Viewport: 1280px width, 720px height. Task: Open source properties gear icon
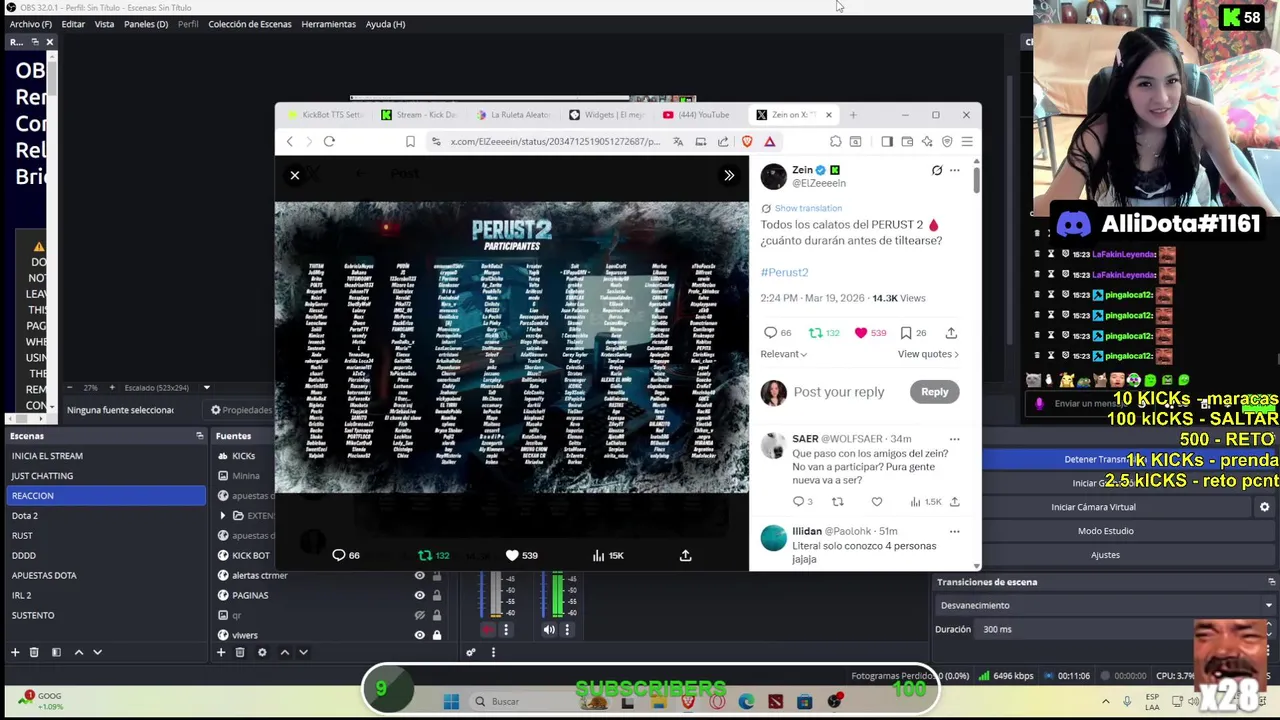(262, 652)
